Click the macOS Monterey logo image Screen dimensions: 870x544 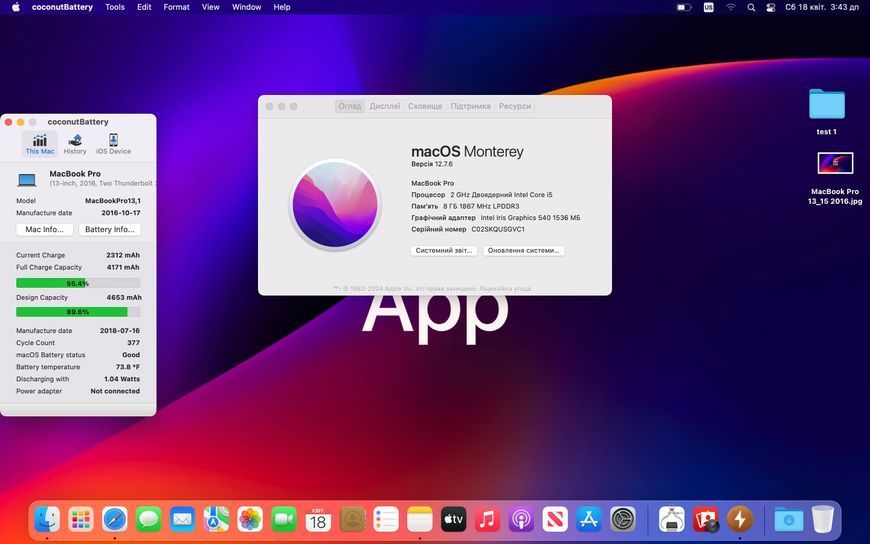(x=335, y=204)
